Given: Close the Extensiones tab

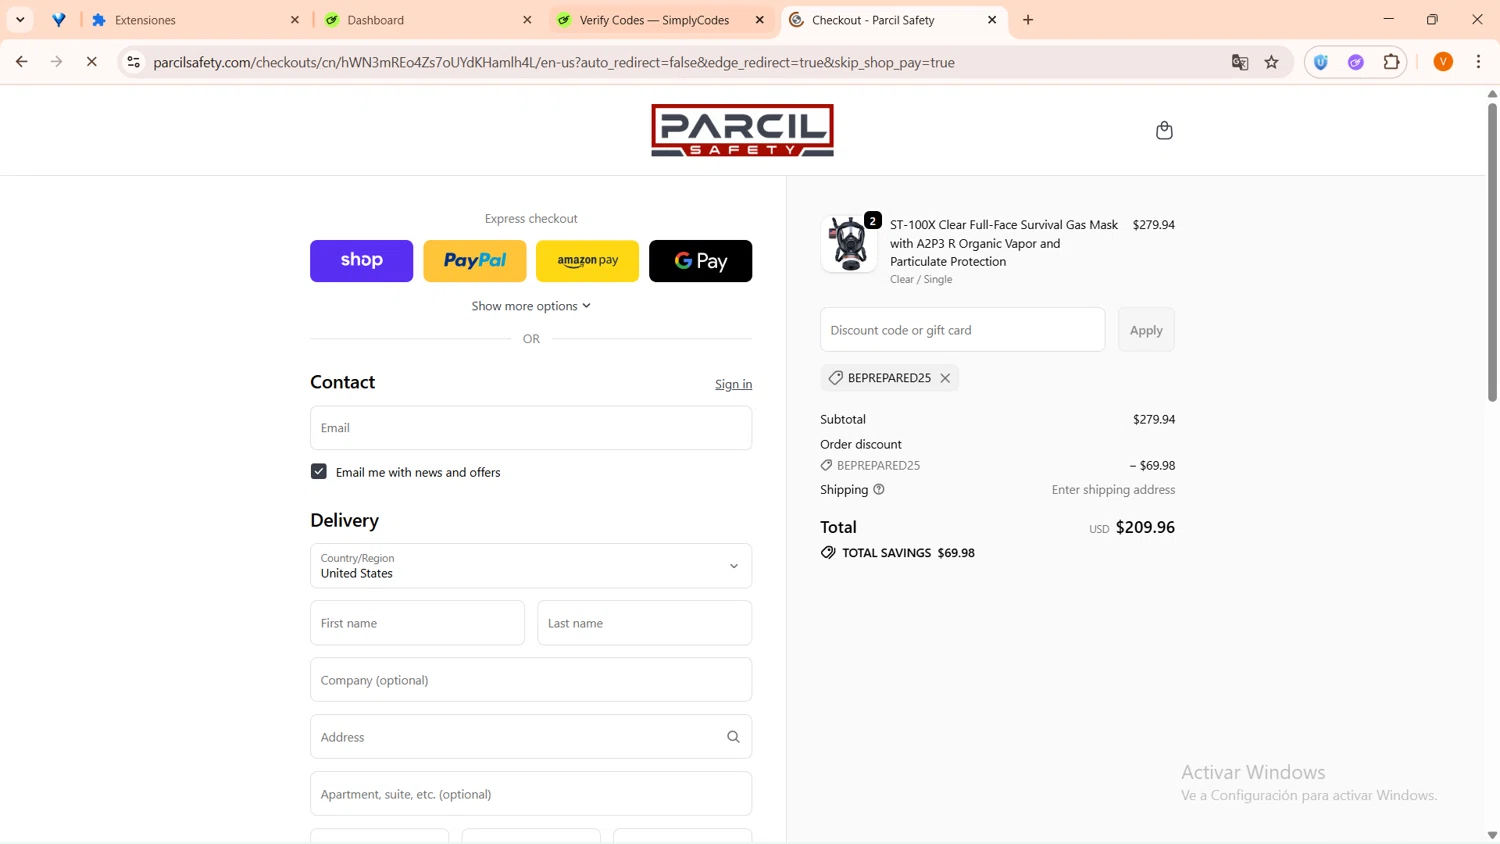Looking at the screenshot, I should click(x=295, y=20).
